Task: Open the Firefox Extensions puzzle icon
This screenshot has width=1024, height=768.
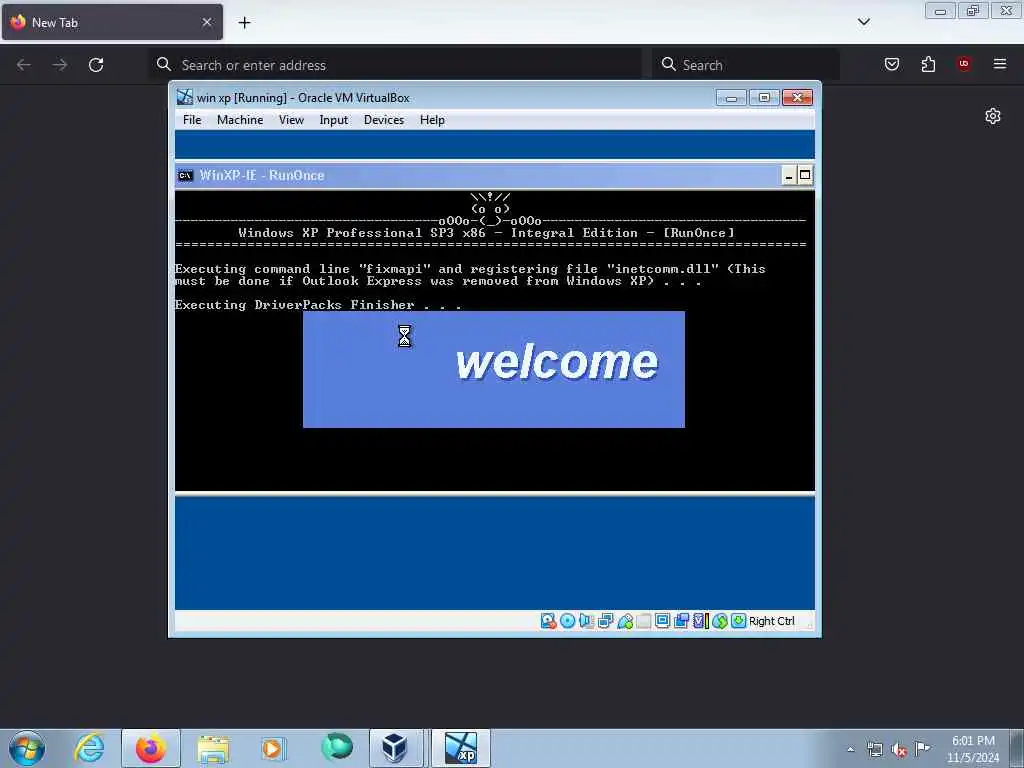Action: (928, 64)
